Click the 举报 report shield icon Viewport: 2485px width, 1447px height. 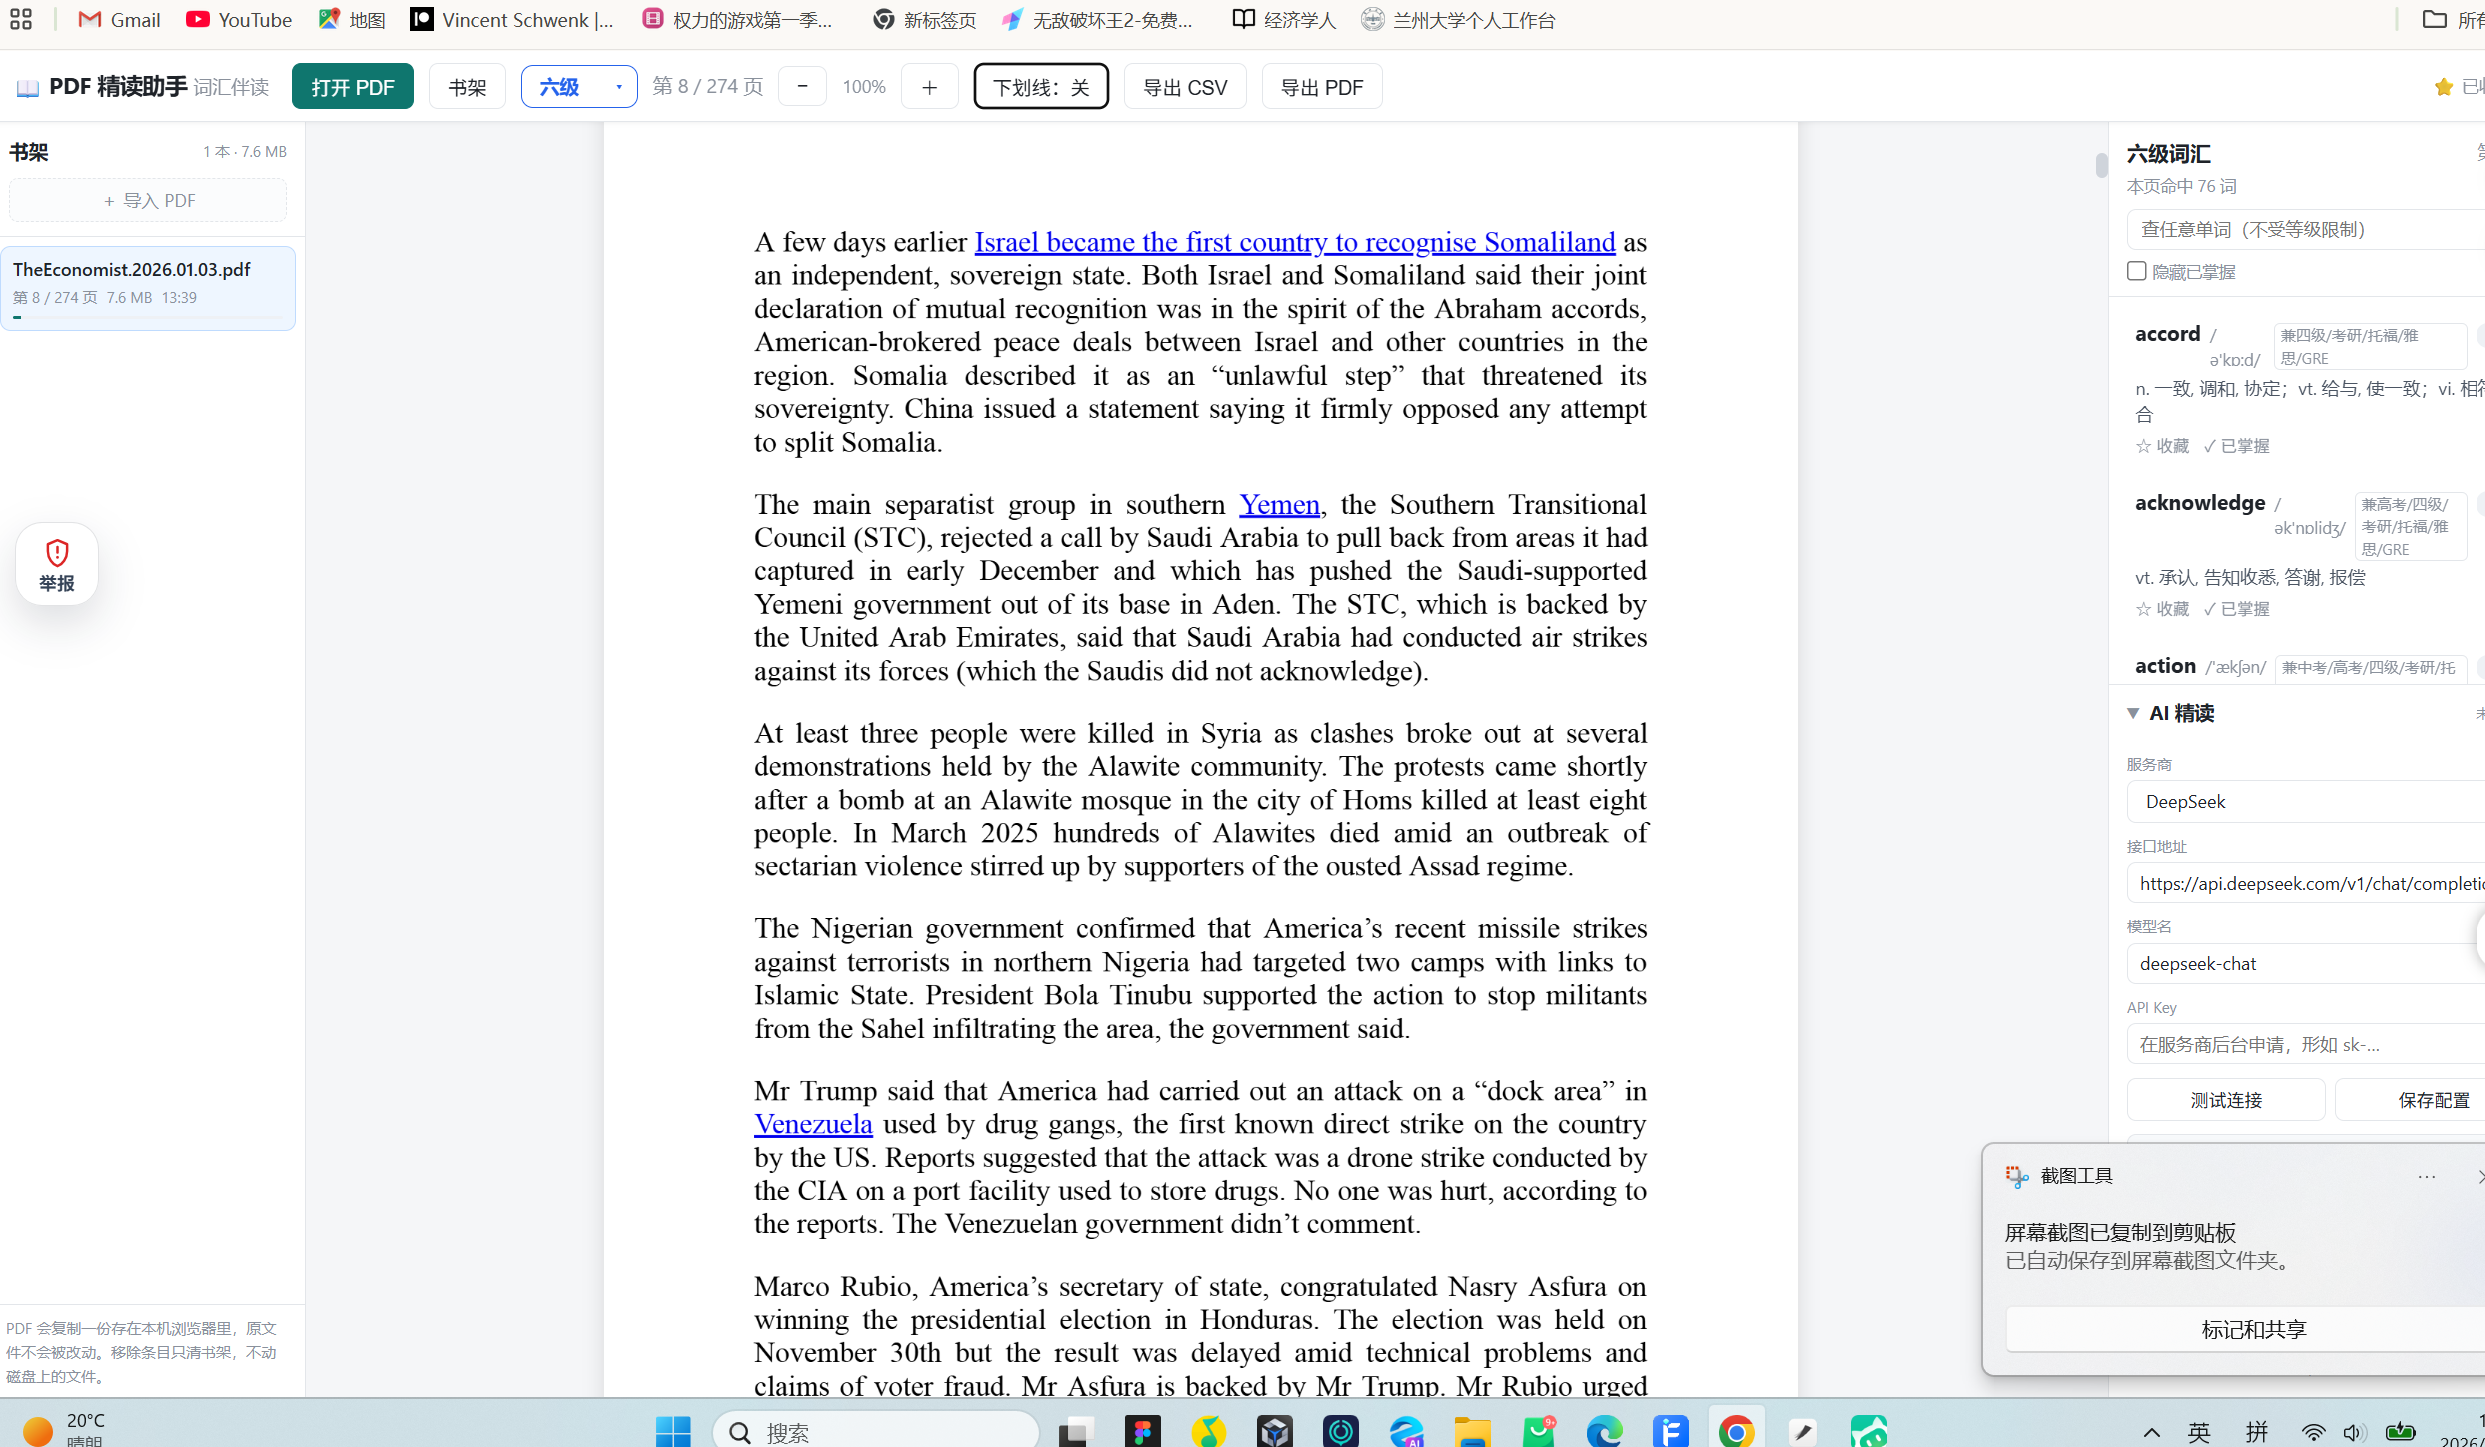pos(57,564)
